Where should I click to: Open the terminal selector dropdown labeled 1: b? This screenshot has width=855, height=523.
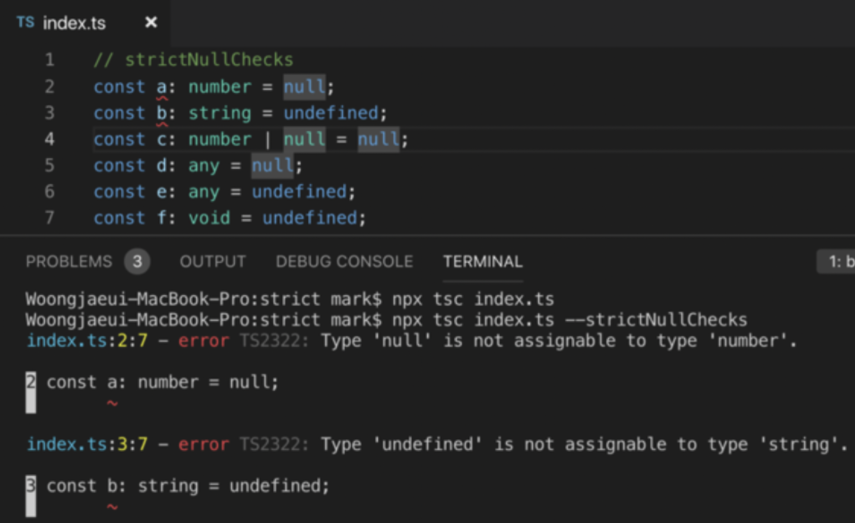coord(836,262)
